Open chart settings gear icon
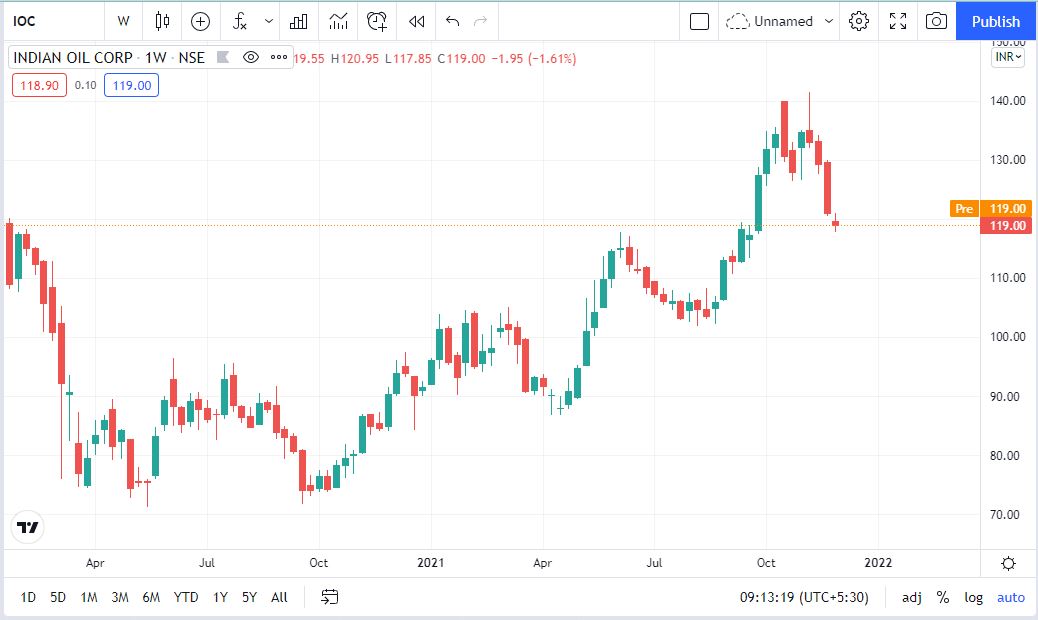Image resolution: width=1038 pixels, height=620 pixels. pos(858,21)
